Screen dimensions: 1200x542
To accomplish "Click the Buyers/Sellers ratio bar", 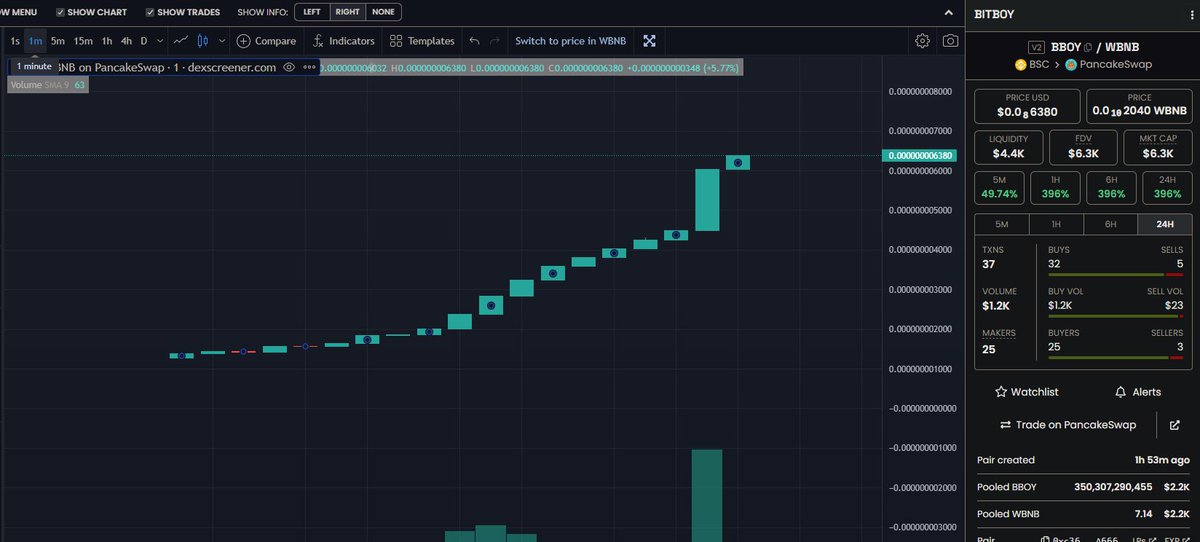I will click(1115, 358).
